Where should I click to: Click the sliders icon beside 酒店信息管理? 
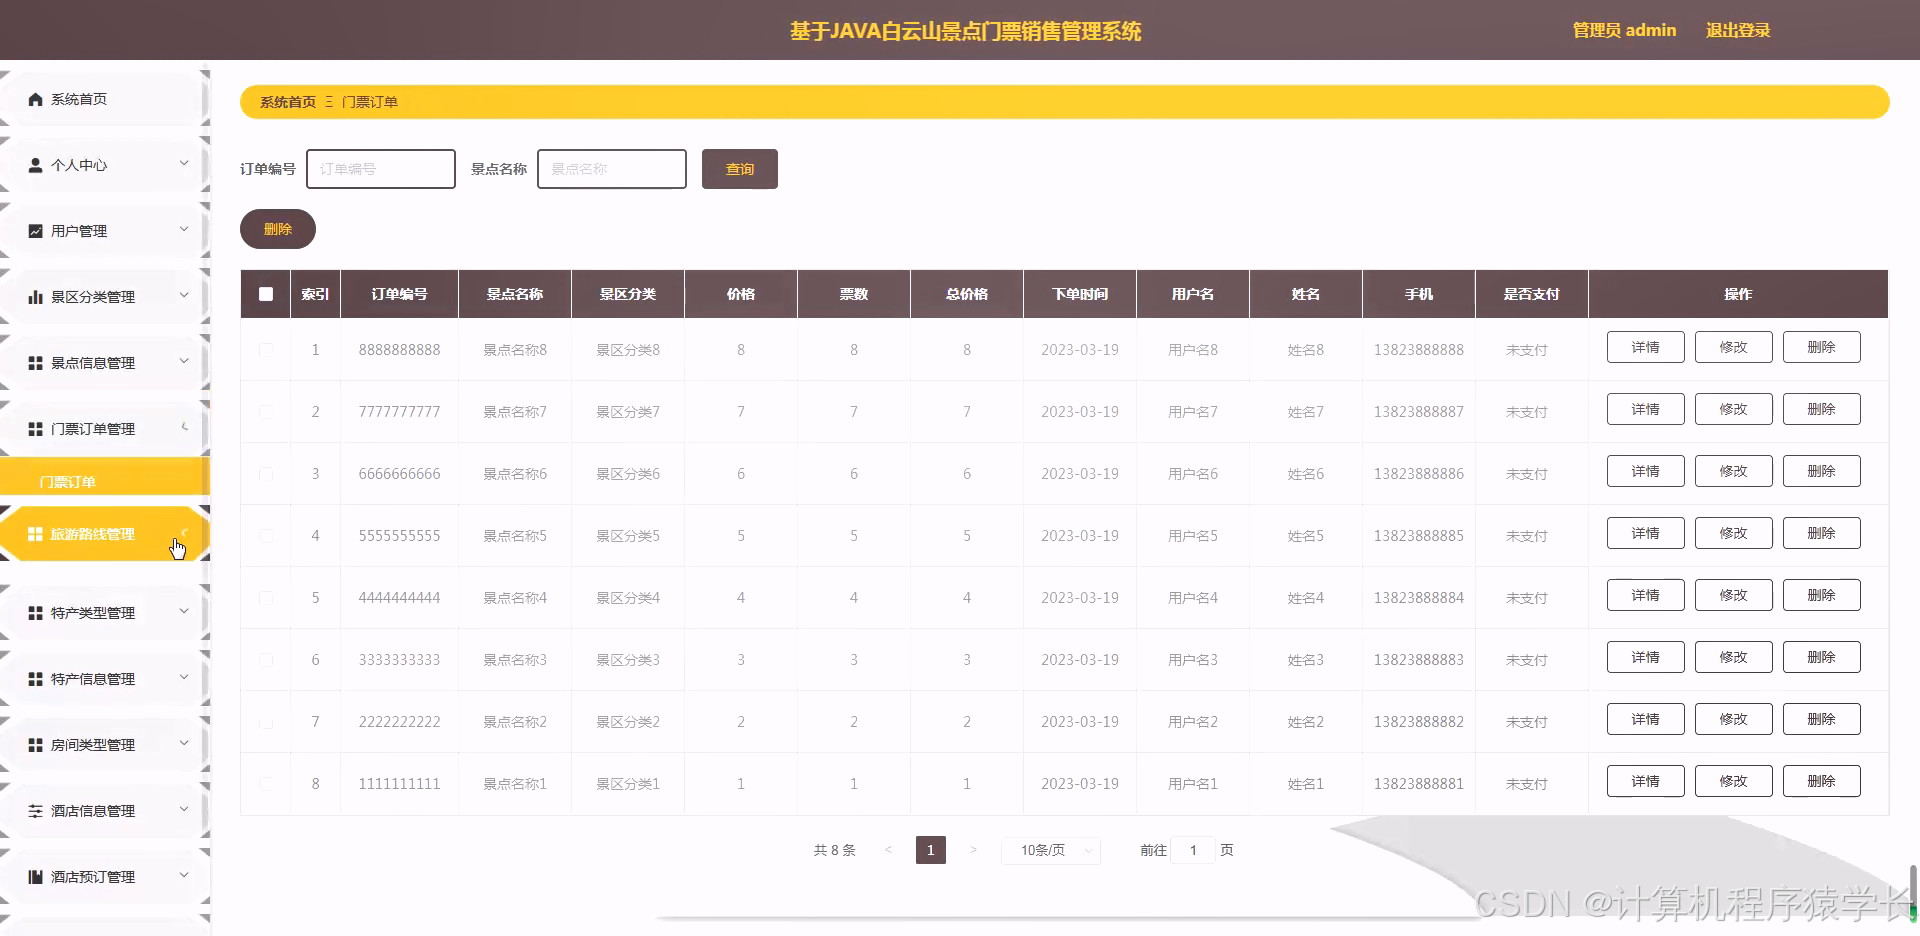point(35,811)
